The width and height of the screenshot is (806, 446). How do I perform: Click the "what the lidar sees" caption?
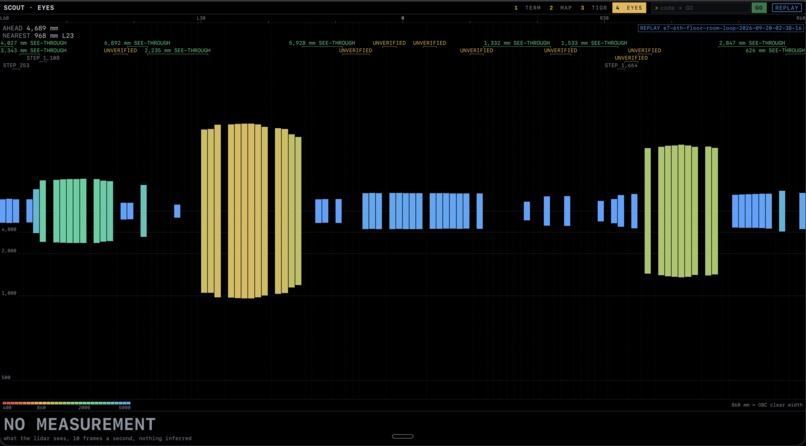(97, 438)
